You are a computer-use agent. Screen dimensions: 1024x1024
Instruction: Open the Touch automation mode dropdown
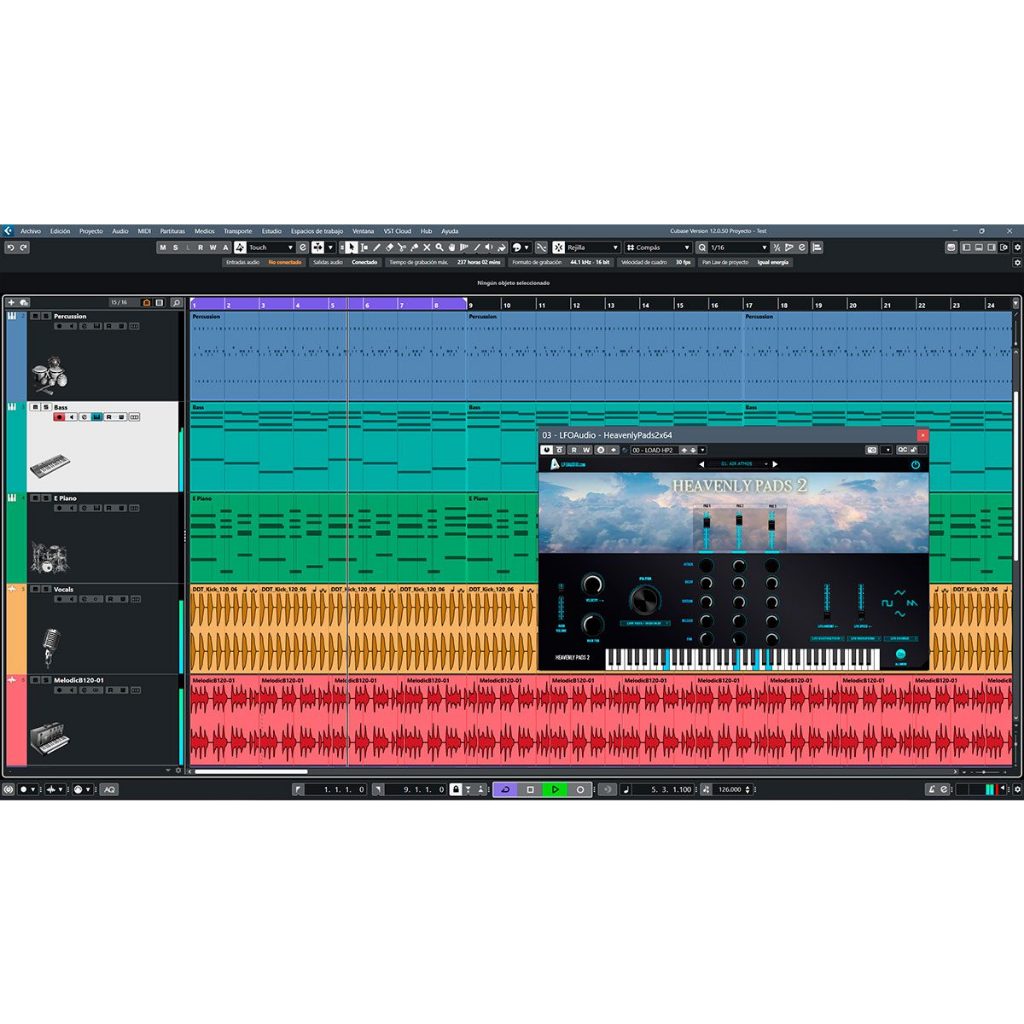[272, 248]
